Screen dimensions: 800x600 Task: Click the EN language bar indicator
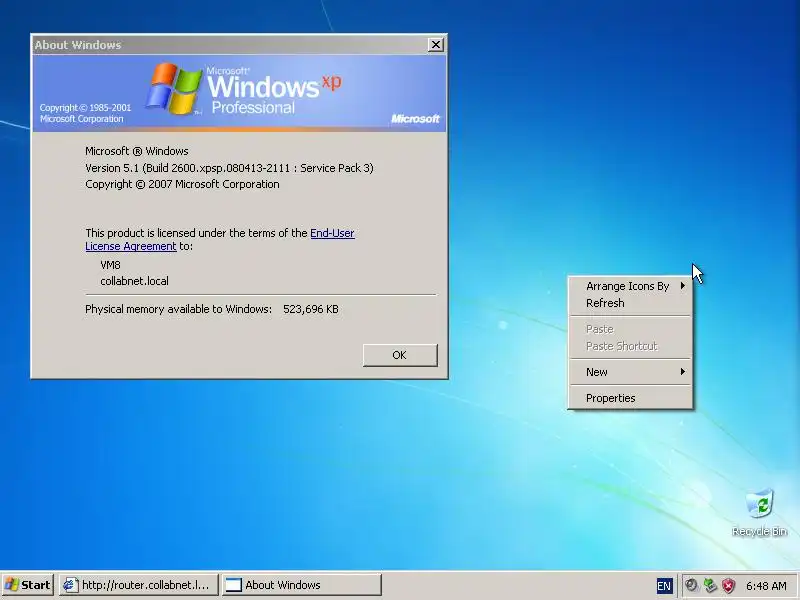pos(664,585)
